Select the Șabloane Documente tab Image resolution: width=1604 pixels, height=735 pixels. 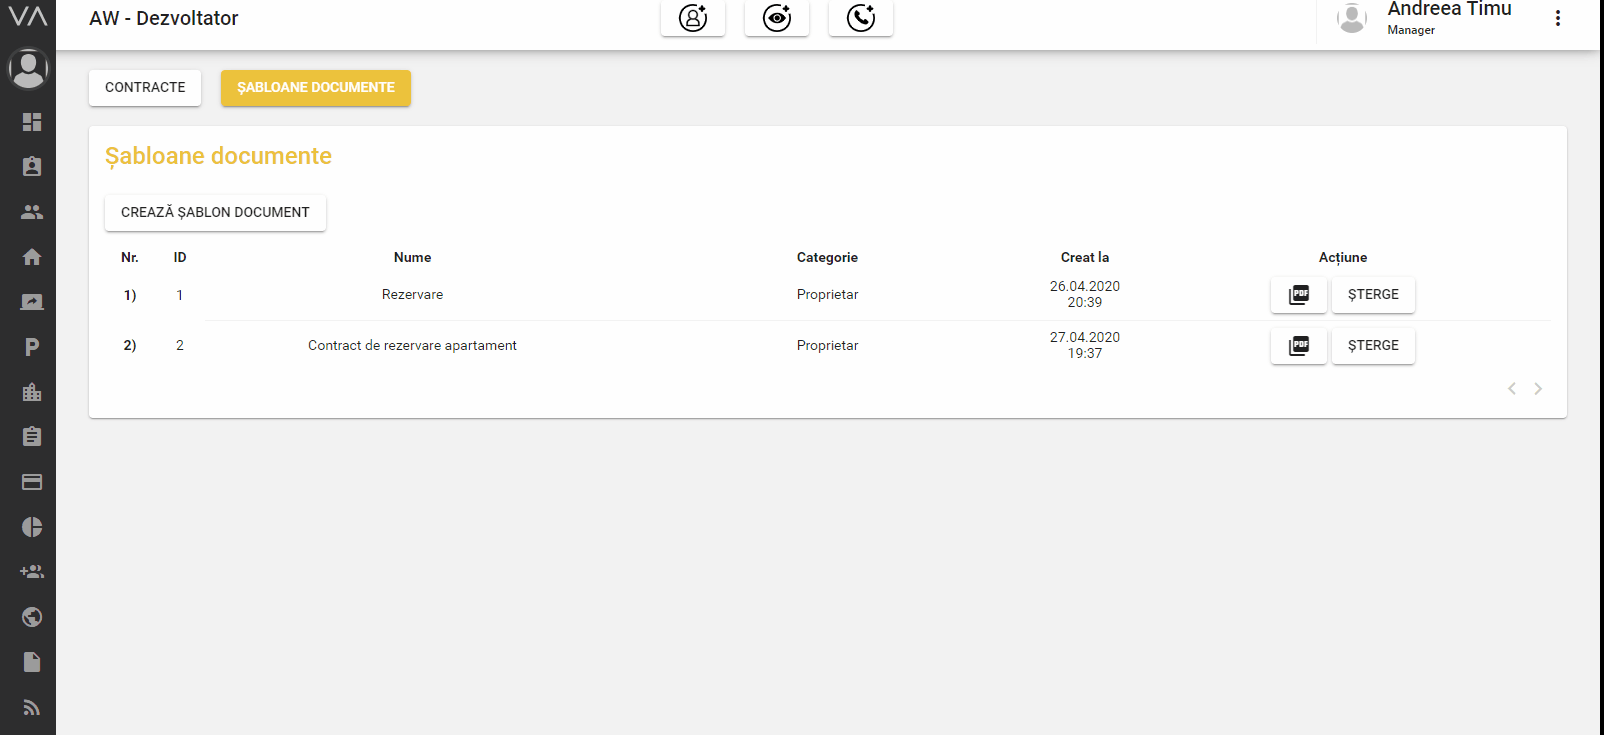[315, 88]
